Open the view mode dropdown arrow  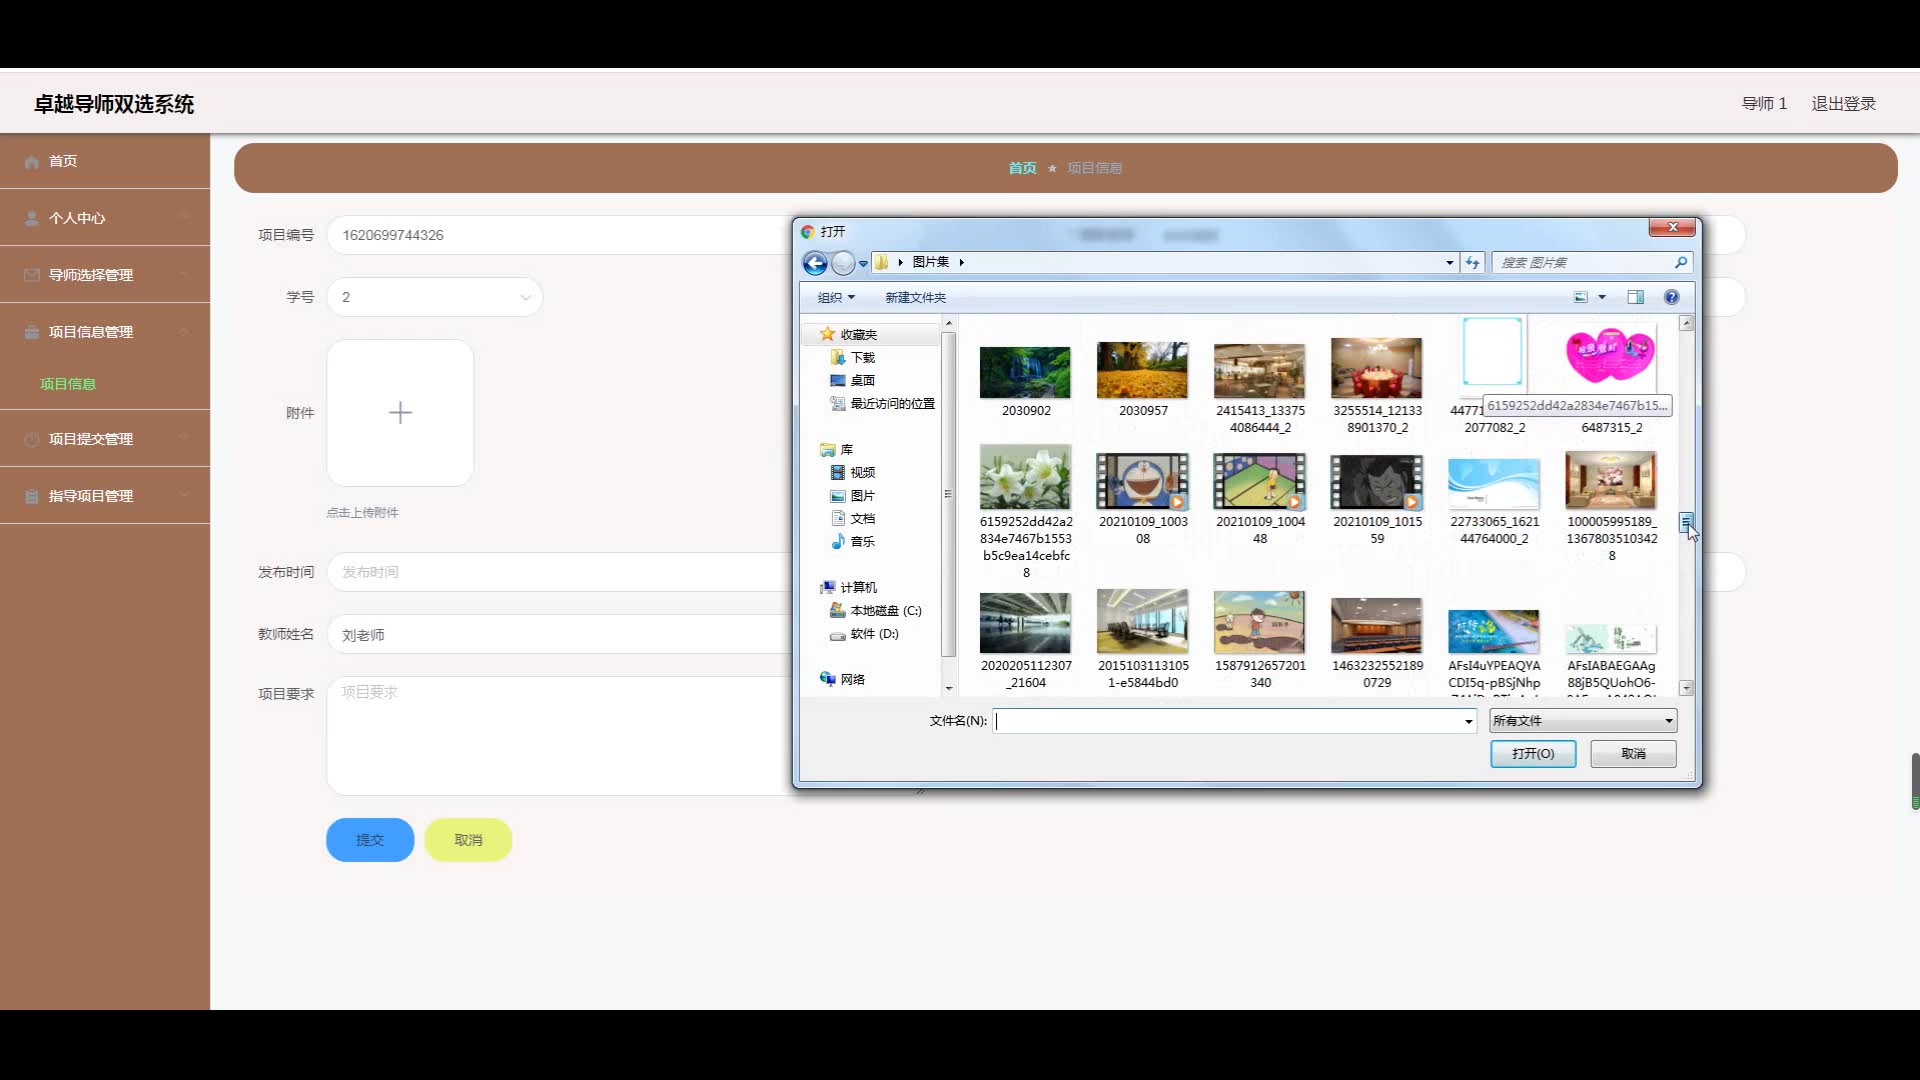point(1602,298)
